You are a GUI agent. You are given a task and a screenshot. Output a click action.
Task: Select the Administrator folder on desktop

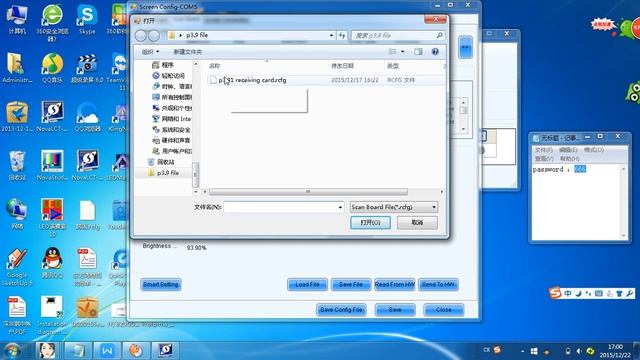pos(17,68)
